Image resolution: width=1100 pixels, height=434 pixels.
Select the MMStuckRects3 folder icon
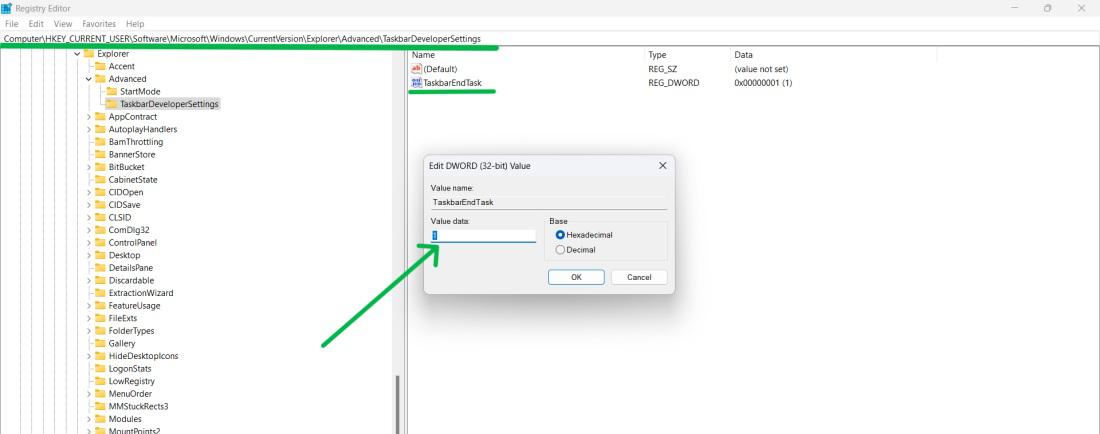[x=100, y=407]
